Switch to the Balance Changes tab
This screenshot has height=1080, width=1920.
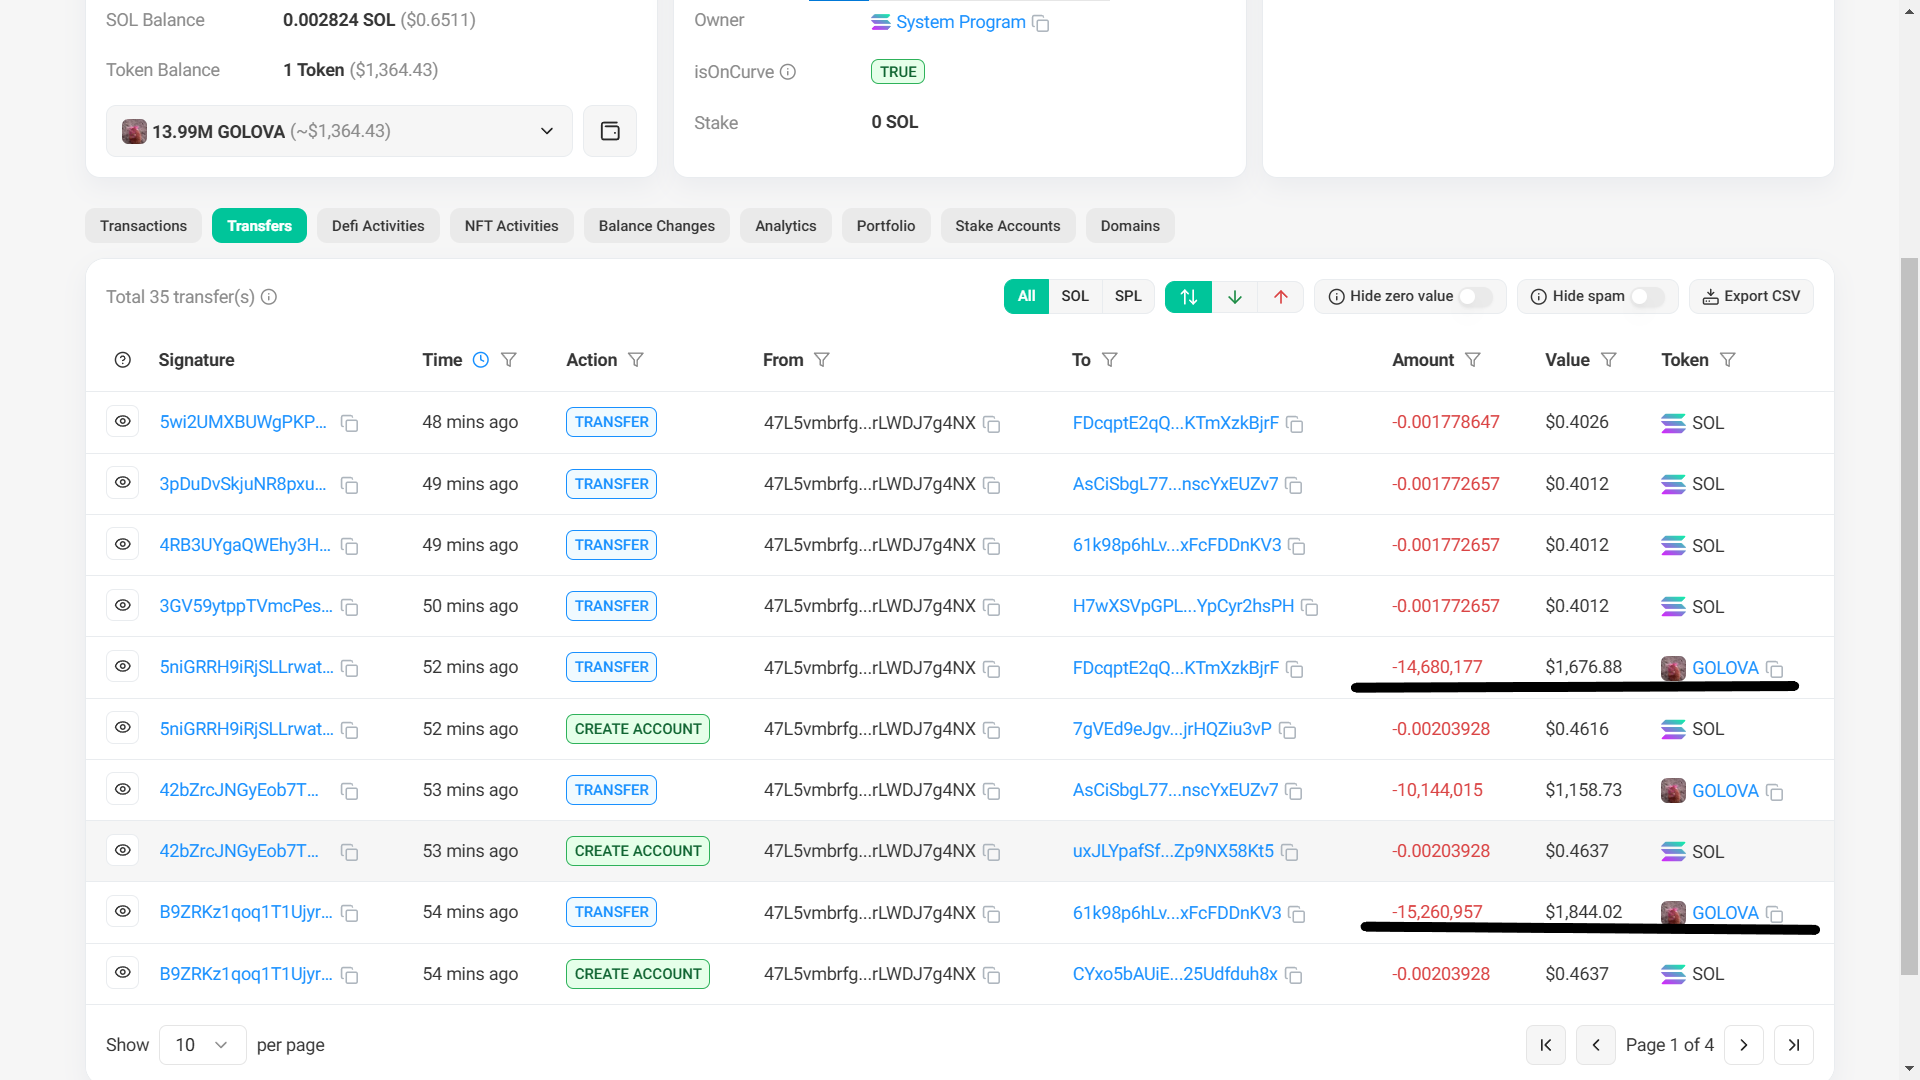pos(656,226)
